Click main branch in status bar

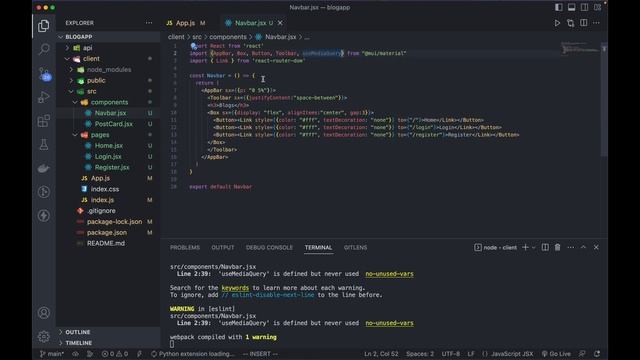pos(52,354)
